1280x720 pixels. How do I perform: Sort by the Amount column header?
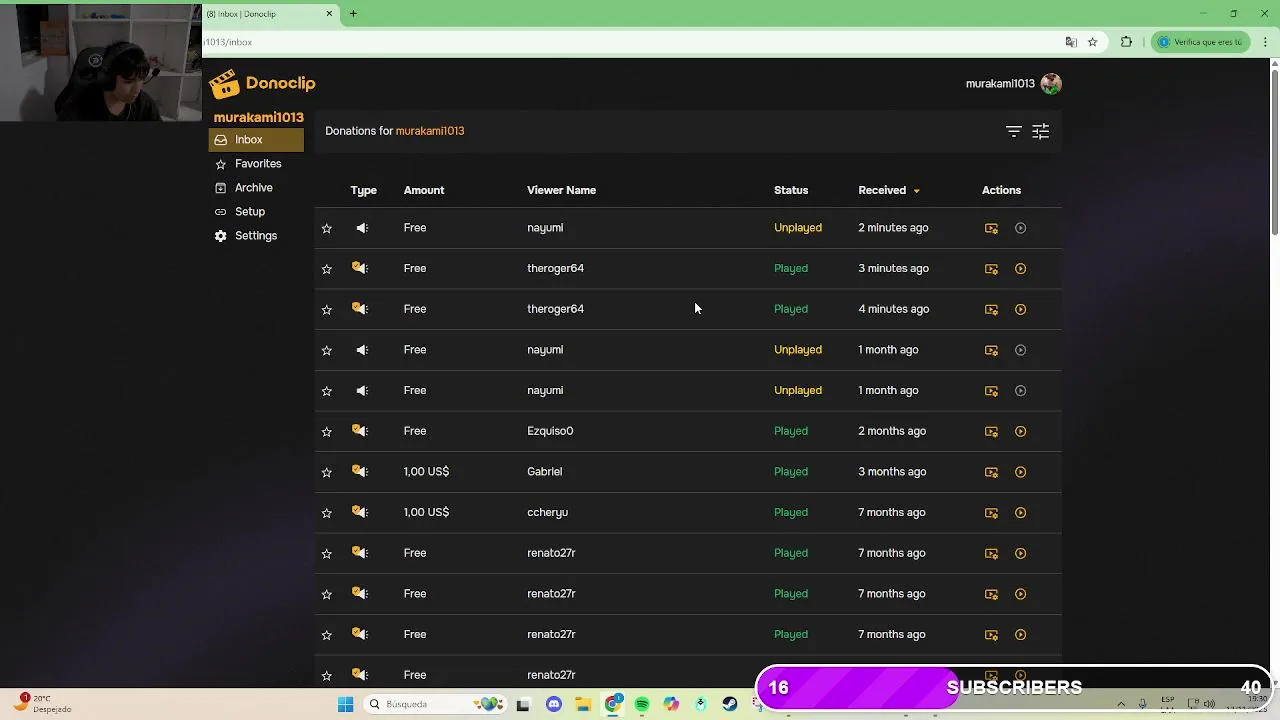[424, 190]
